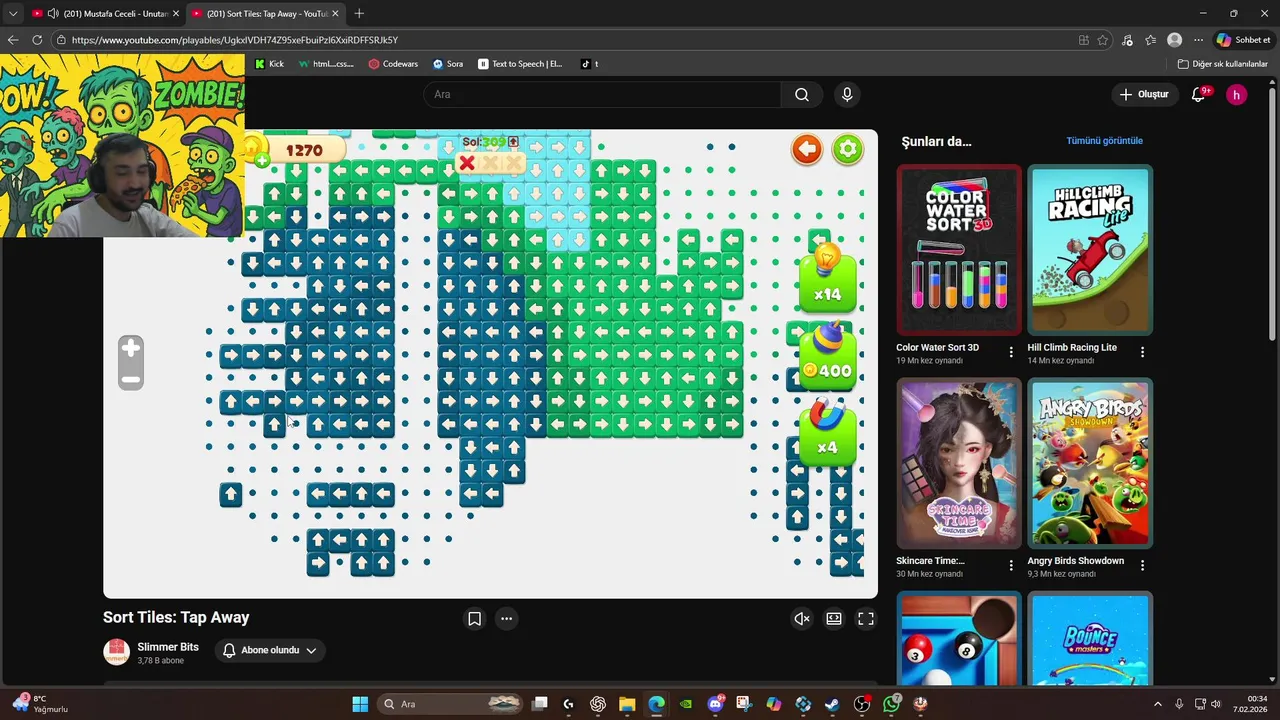Unmute the game audio
The width and height of the screenshot is (1280, 720).
(802, 619)
